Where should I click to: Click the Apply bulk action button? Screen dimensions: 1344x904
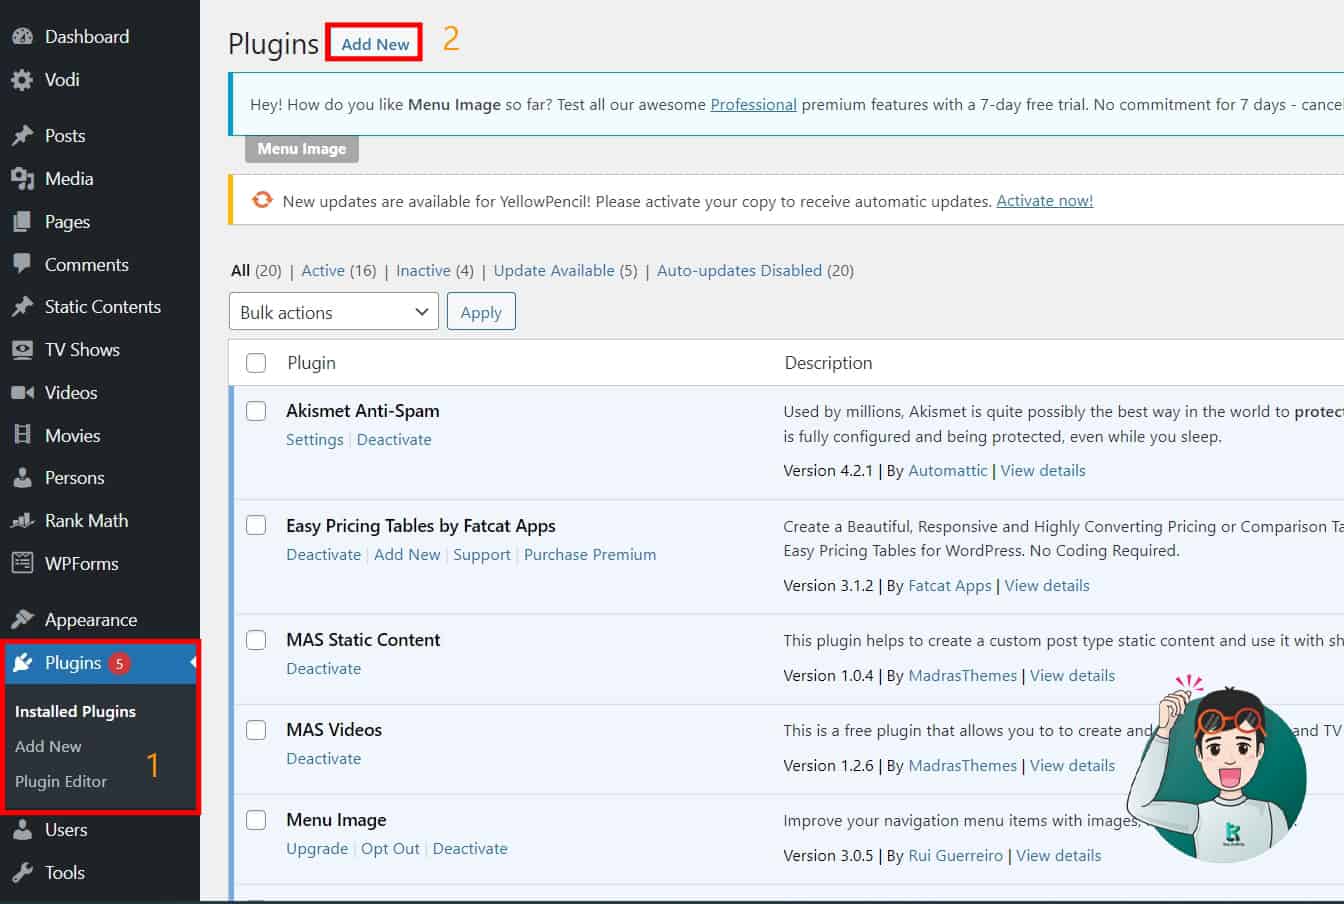coord(481,312)
